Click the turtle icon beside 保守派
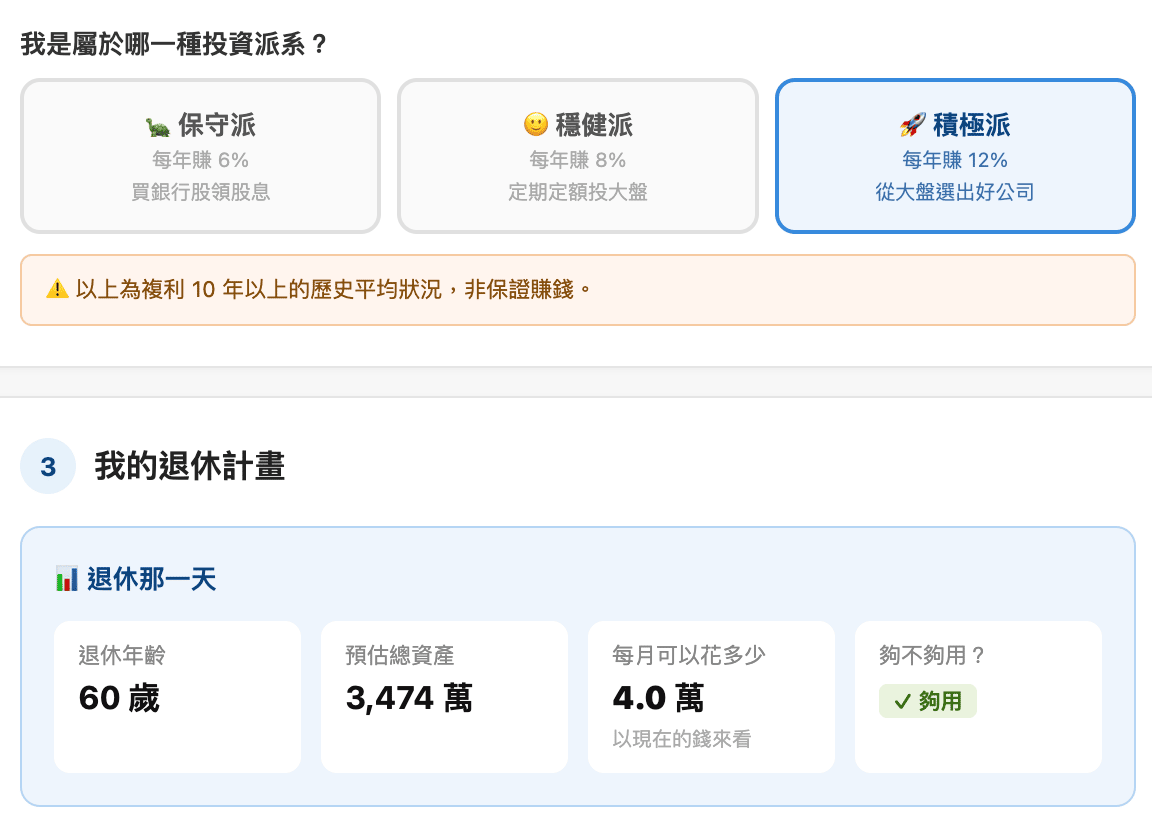 tap(158, 126)
